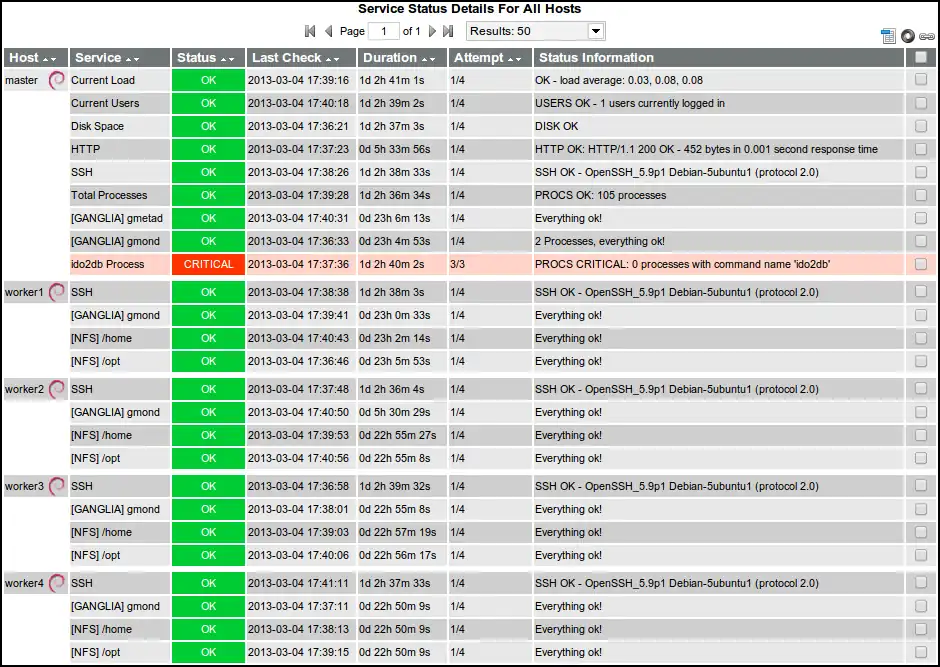The width and height of the screenshot is (940, 667).
Task: Open the worker2 host link
Action: (x=24, y=389)
